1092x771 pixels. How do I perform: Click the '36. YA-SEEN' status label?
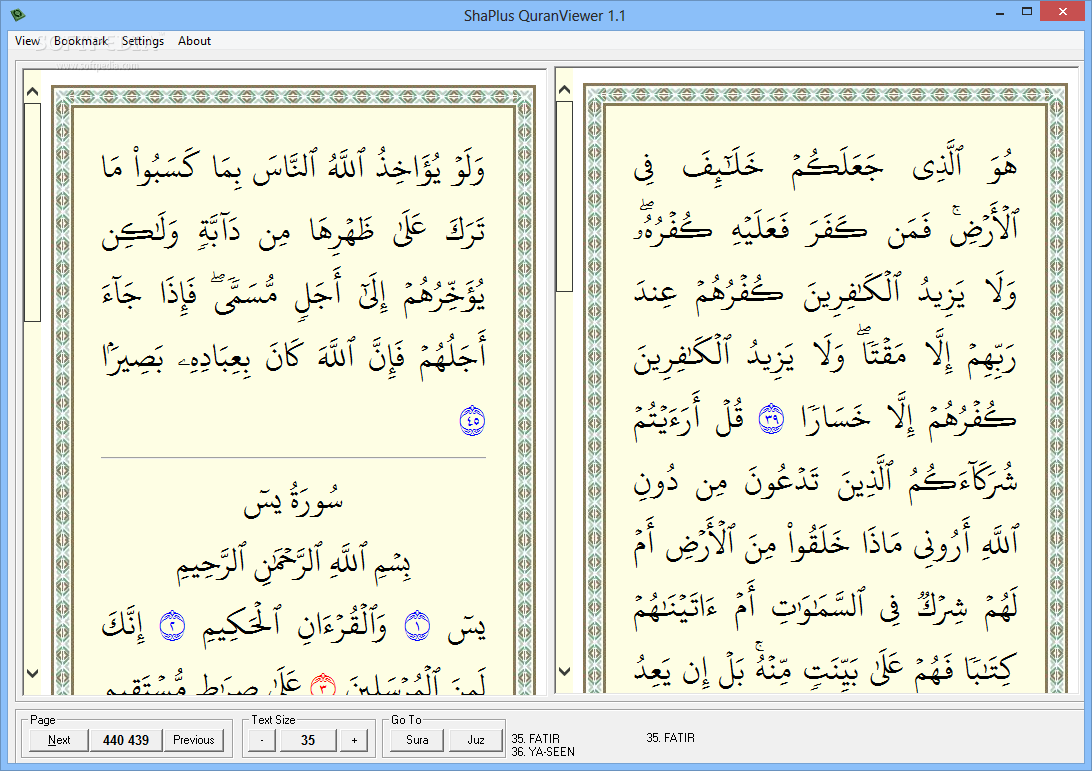tap(543, 752)
